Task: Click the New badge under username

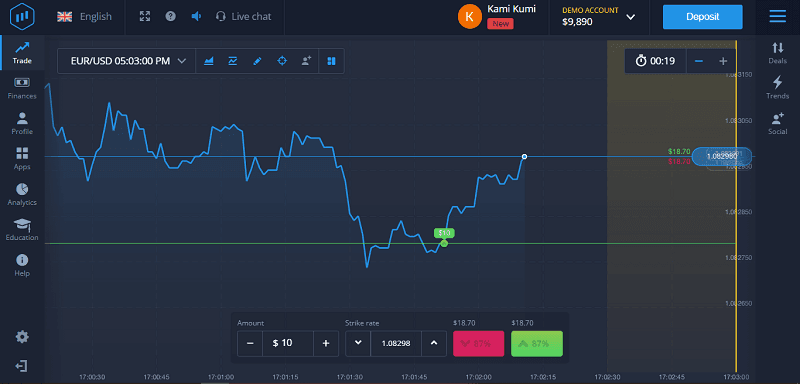Action: [x=501, y=23]
